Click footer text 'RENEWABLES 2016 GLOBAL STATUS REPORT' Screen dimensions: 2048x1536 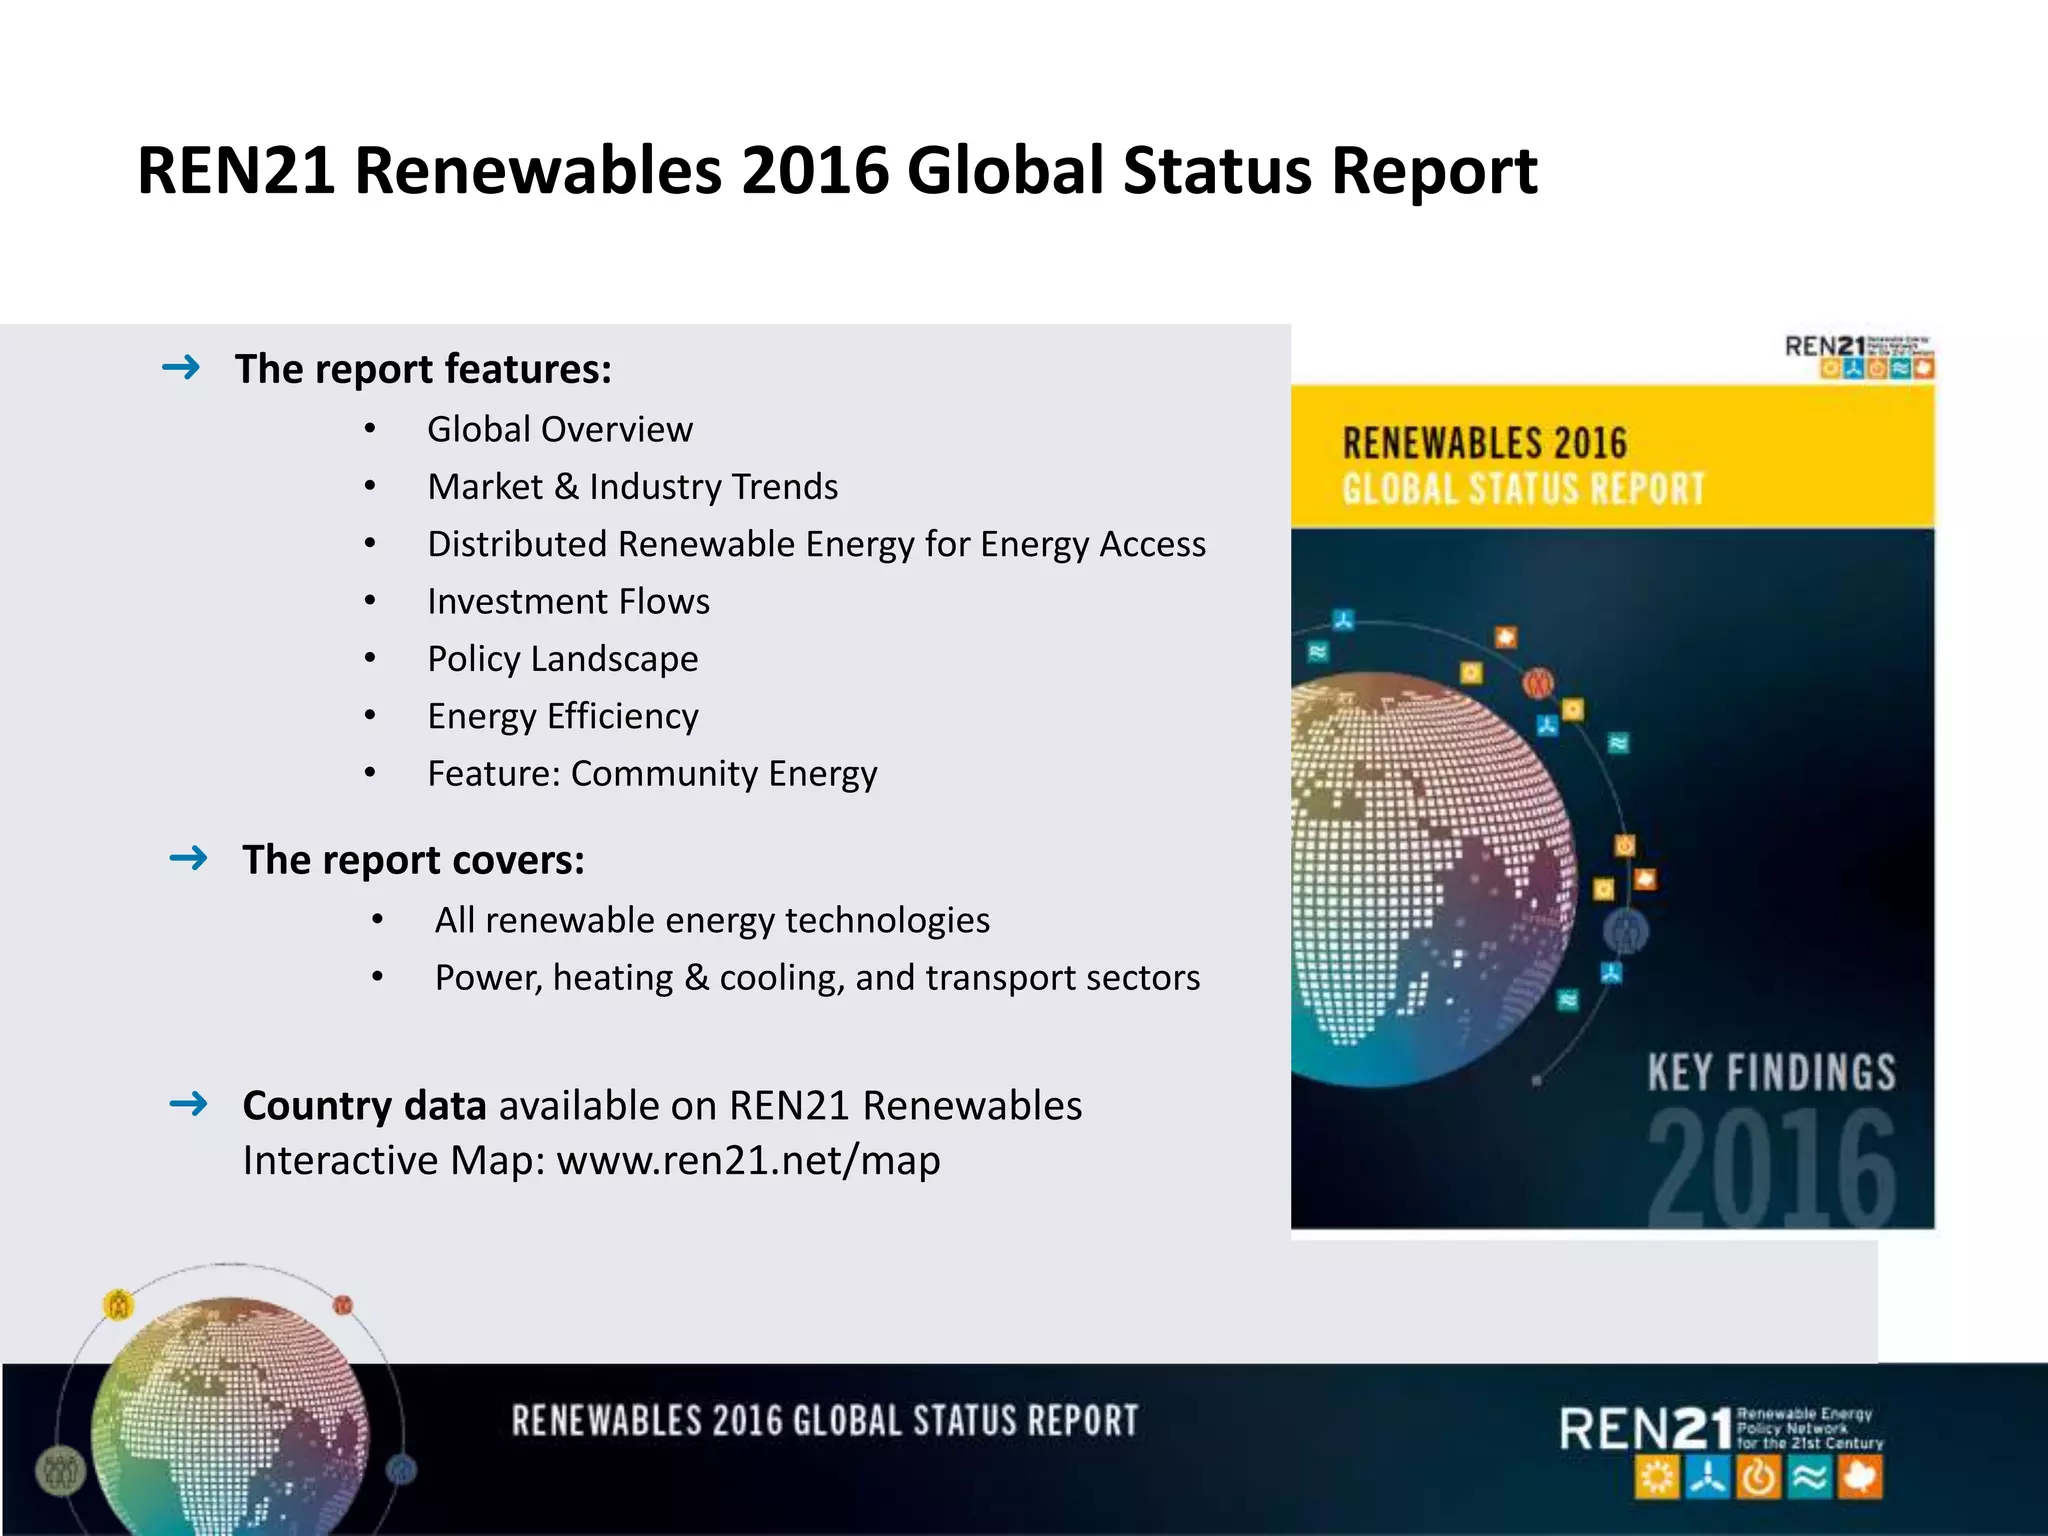click(x=825, y=1421)
